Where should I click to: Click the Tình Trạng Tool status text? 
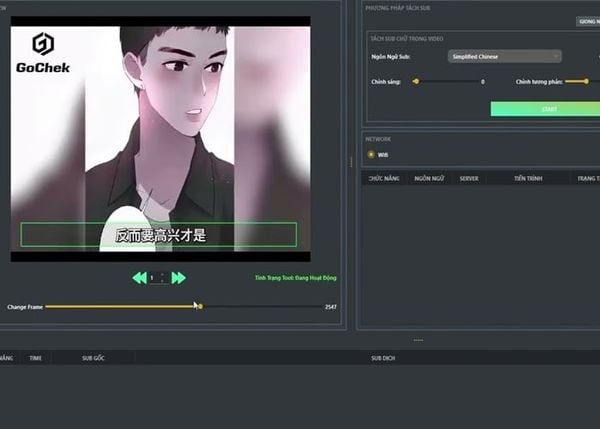click(296, 278)
